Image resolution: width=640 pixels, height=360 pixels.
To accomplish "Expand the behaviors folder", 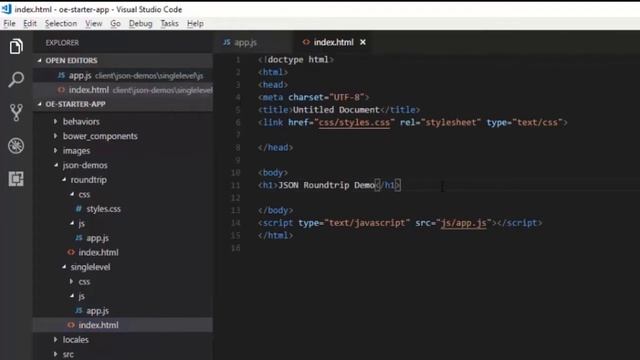I will pos(56,121).
